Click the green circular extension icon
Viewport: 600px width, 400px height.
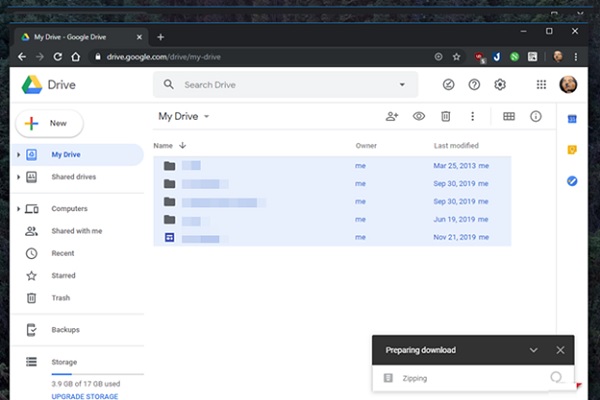click(x=515, y=57)
